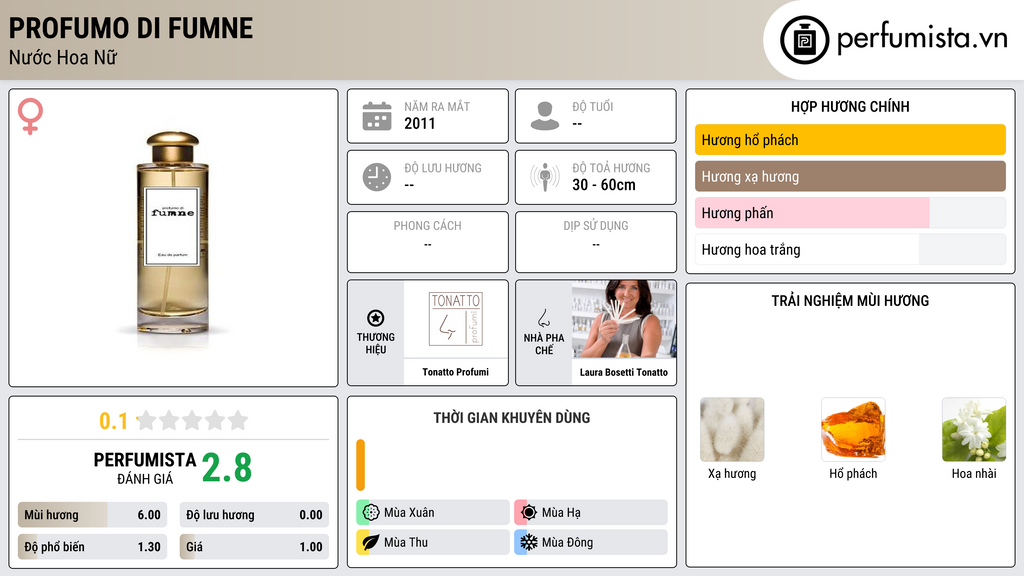Click the Hương xạ hương accord bar
The height and width of the screenshot is (576, 1024).
pos(850,176)
